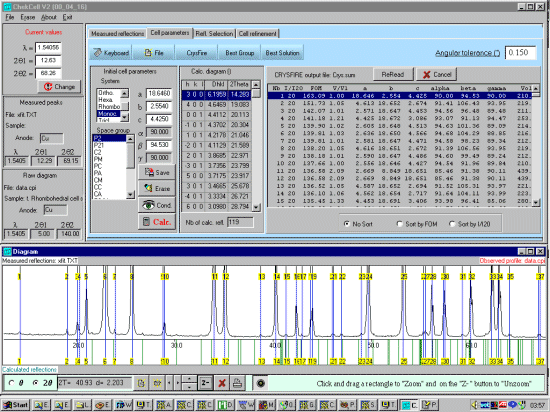This screenshot has height=412, width=550.
Task: Click the Erase button under cell parameters
Action: (x=156, y=188)
